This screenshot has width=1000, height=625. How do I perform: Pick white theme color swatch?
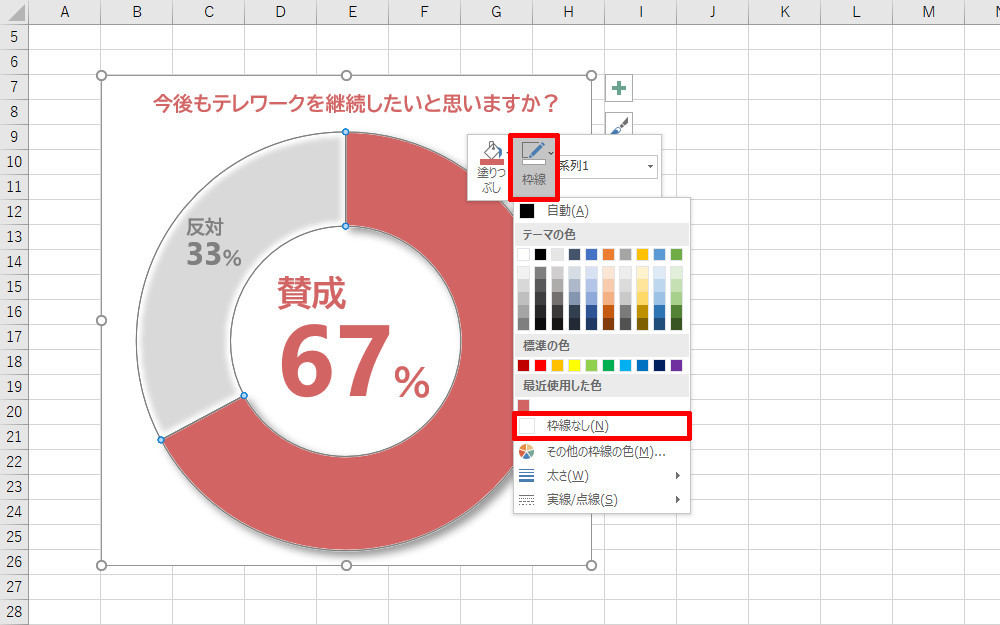524,254
